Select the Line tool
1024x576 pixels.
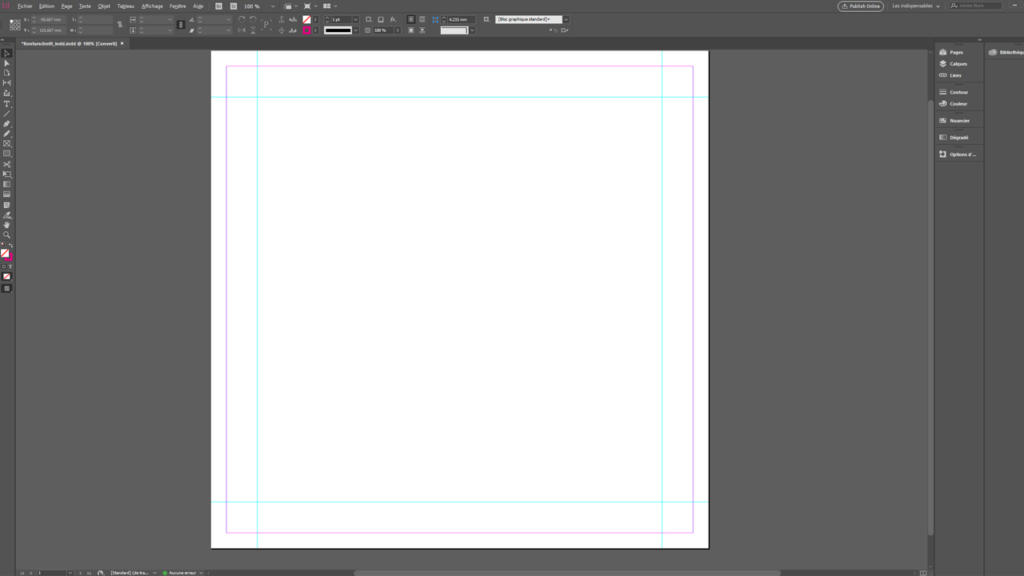pyautogui.click(x=7, y=114)
